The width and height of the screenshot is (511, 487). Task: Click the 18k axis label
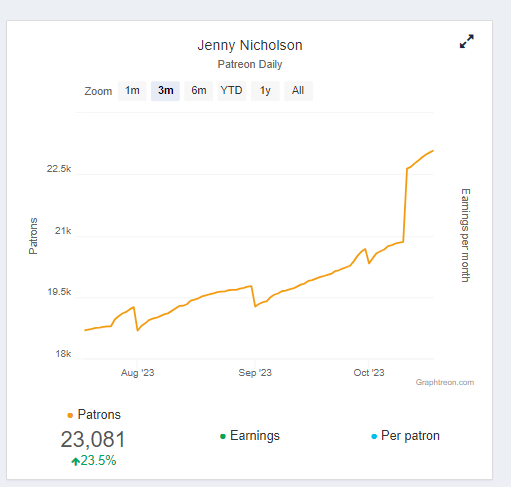pos(63,354)
